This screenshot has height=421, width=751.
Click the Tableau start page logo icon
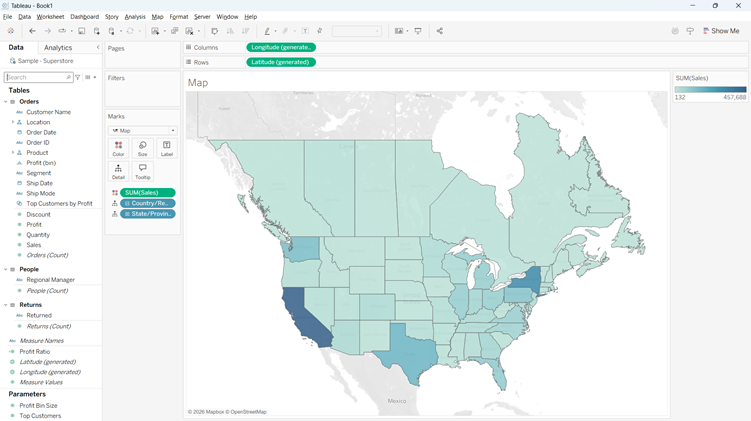pos(11,31)
